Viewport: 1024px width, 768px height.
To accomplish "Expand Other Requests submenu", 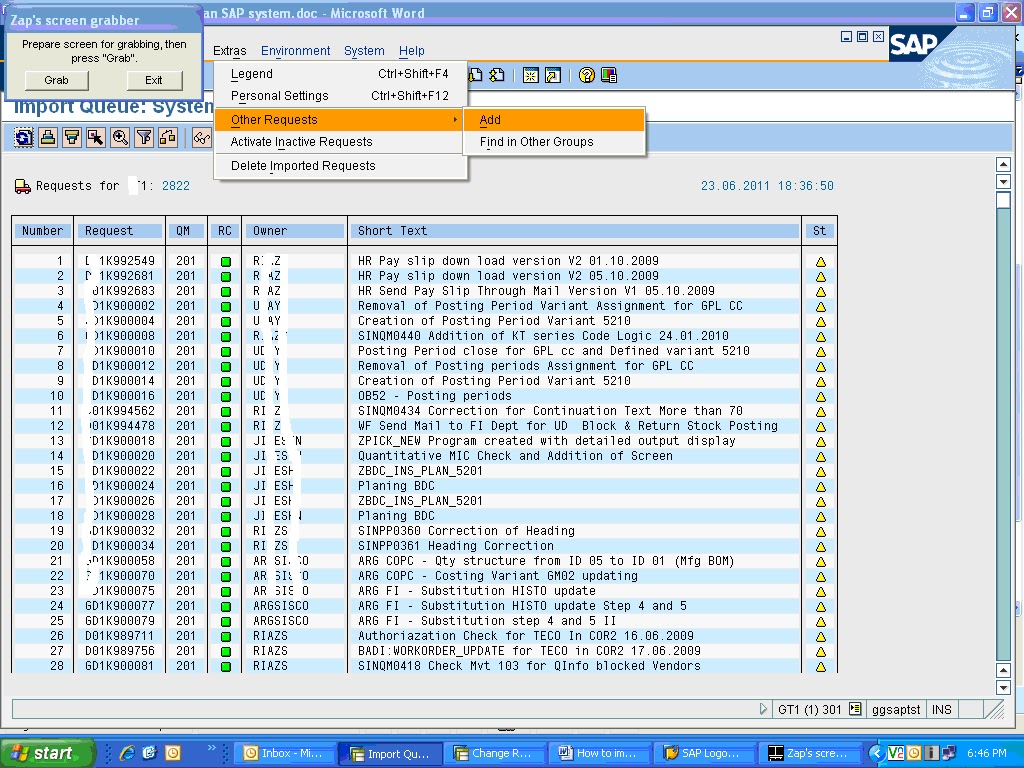I will tap(340, 120).
